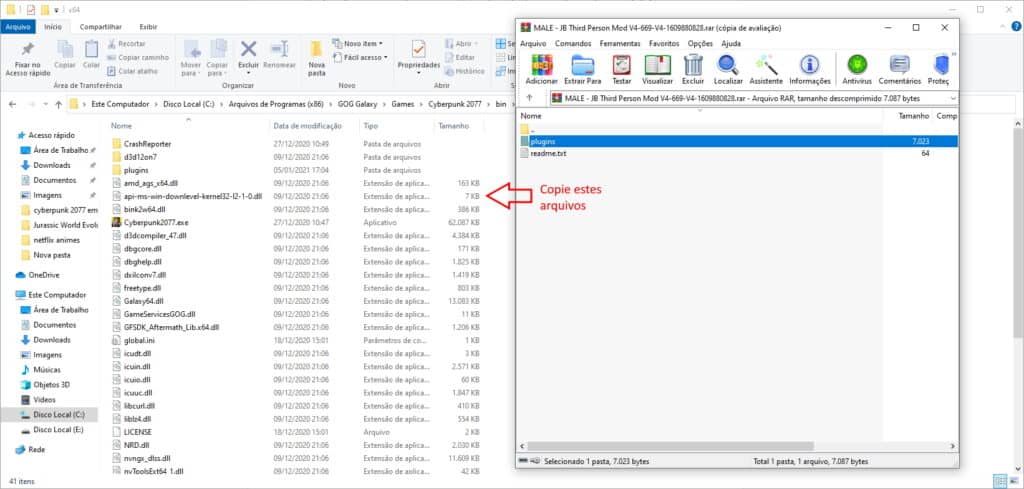
Task: Click the Antivírus icon in WinRAR
Action: pyautogui.click(x=857, y=65)
